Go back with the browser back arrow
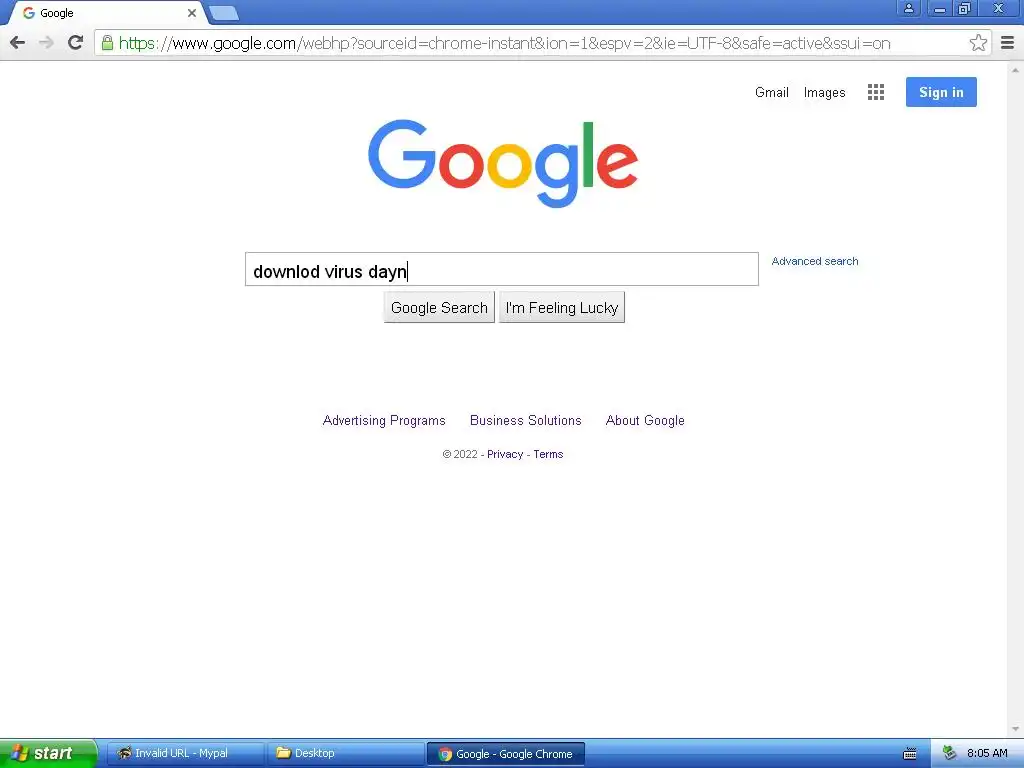The height and width of the screenshot is (768, 1024). pyautogui.click(x=18, y=43)
